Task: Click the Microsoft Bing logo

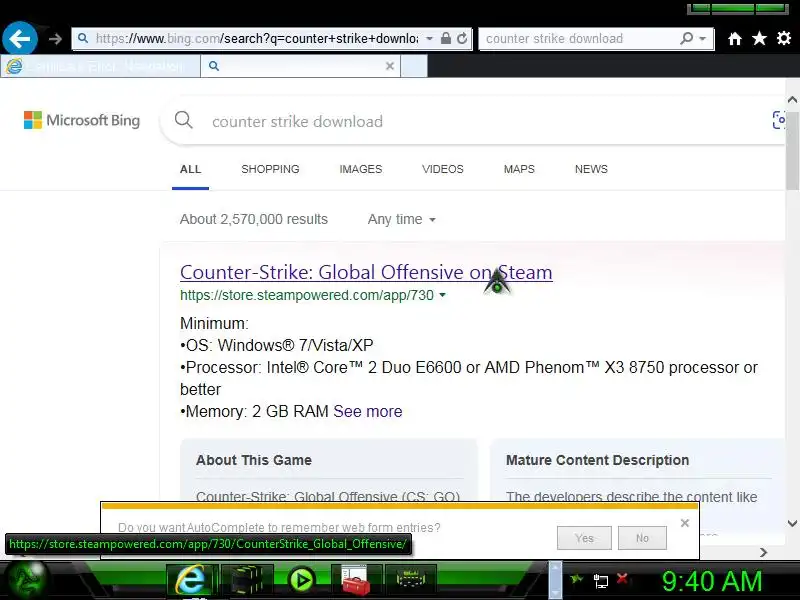Action: pos(82,120)
